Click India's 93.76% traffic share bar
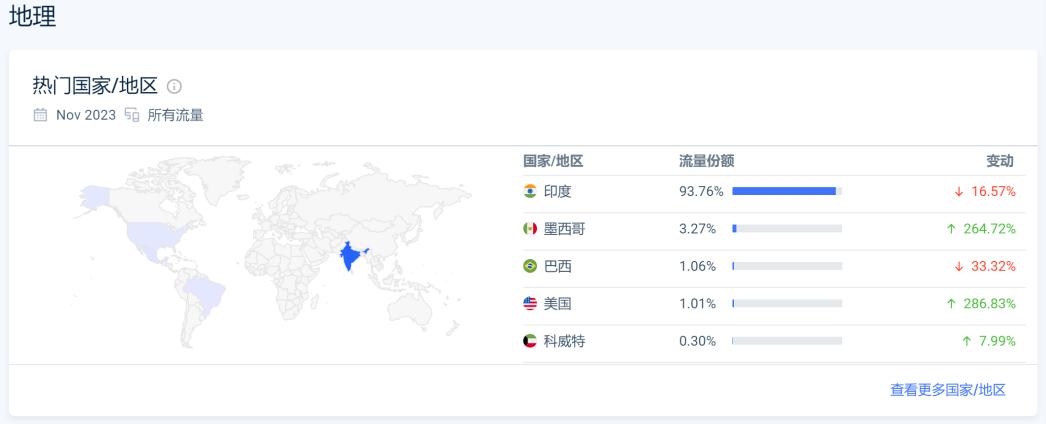Viewport: 1046px width, 424px height. (786, 191)
